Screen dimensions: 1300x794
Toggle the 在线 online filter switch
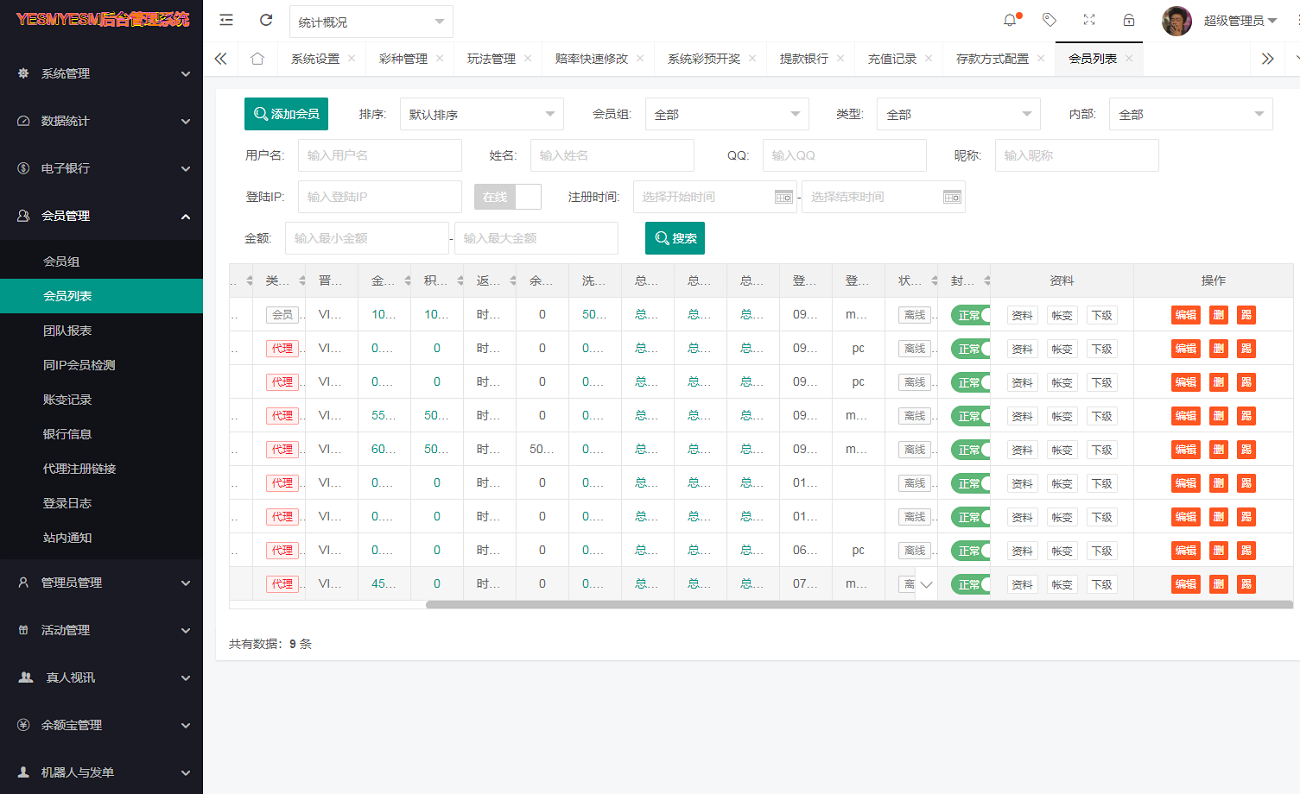click(x=508, y=197)
